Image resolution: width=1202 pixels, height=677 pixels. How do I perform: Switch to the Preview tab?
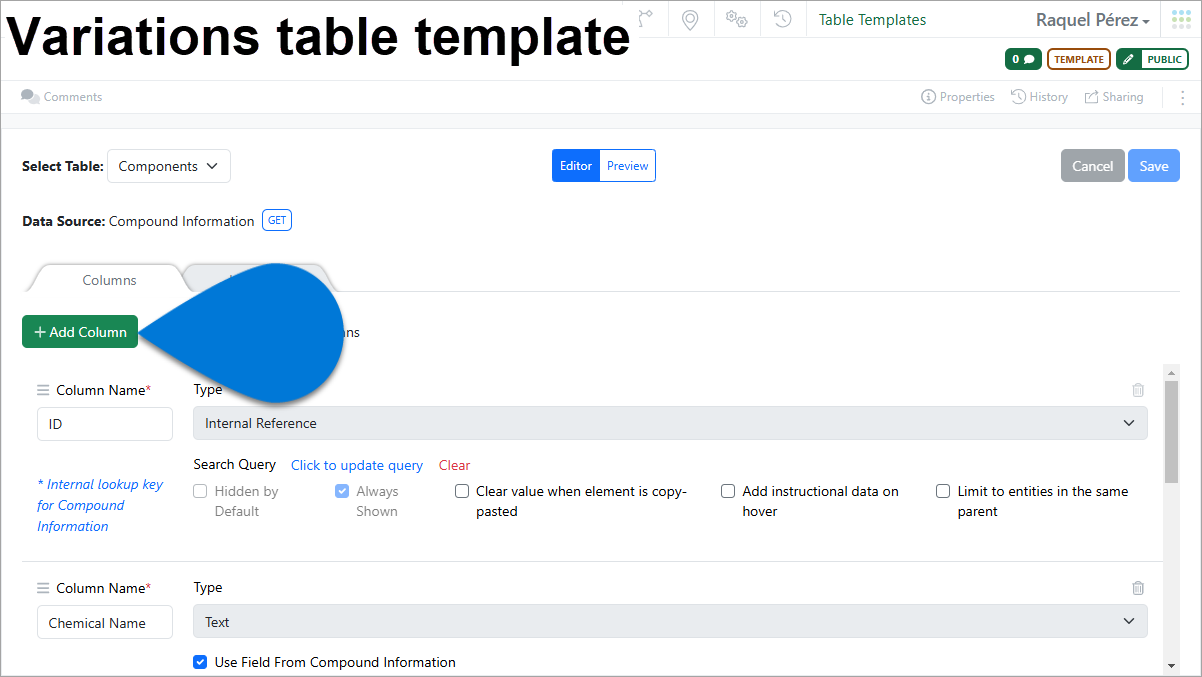pyautogui.click(x=627, y=166)
